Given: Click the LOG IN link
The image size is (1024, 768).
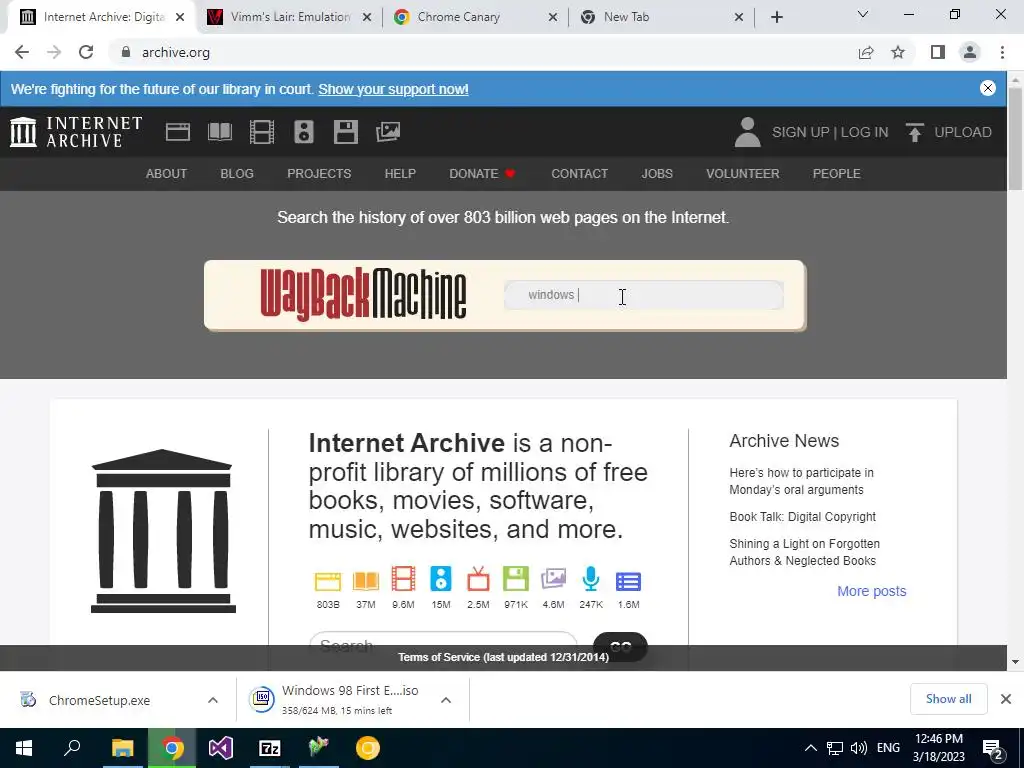Looking at the screenshot, I should [x=864, y=132].
